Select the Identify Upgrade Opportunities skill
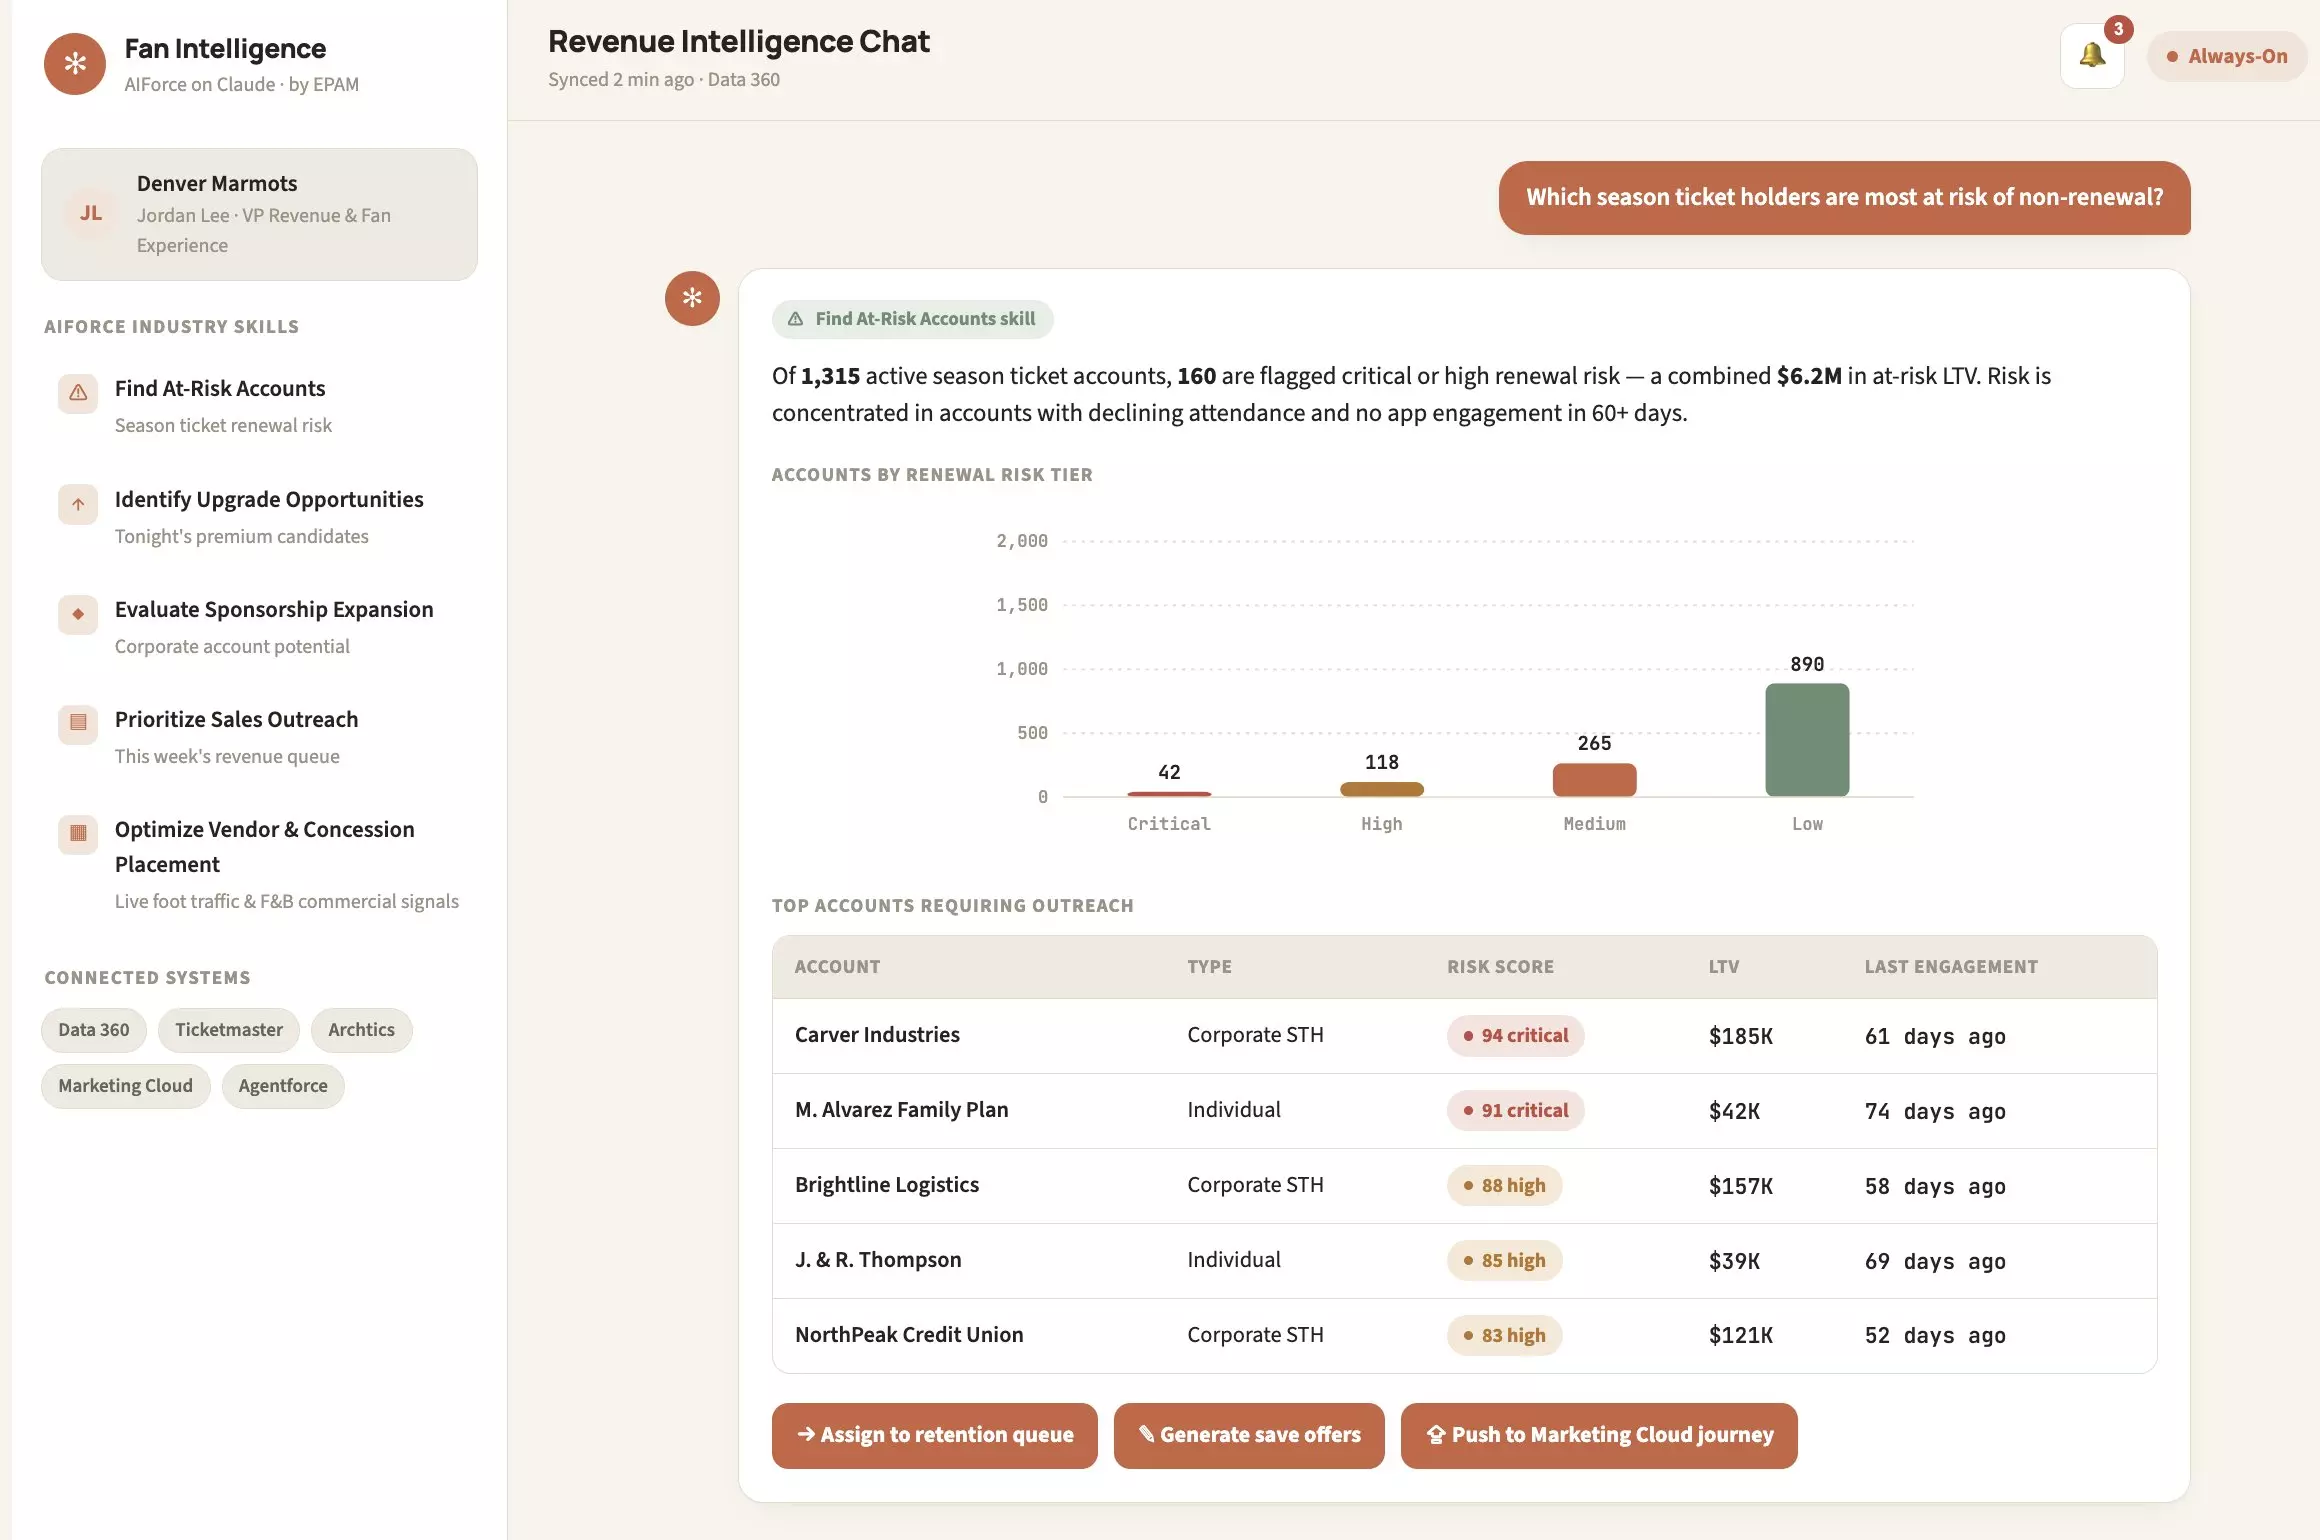Viewport: 2320px width, 1540px height. [x=260, y=517]
